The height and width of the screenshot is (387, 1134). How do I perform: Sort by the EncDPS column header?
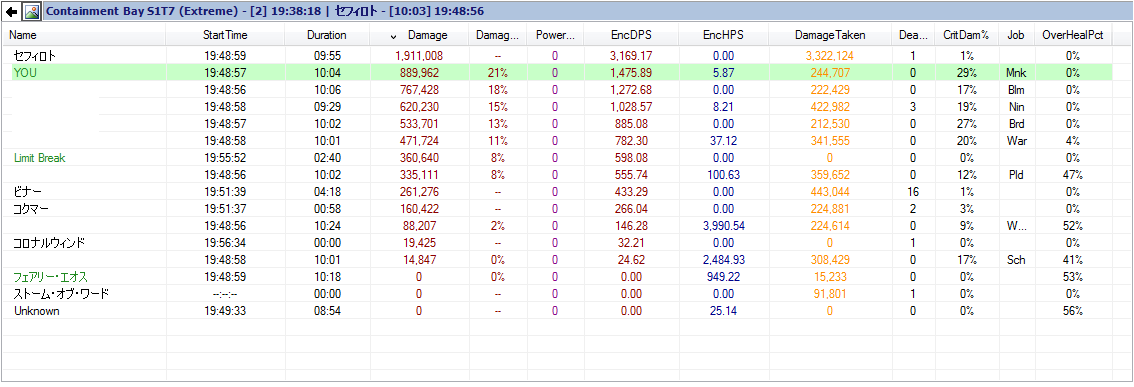(x=631, y=35)
